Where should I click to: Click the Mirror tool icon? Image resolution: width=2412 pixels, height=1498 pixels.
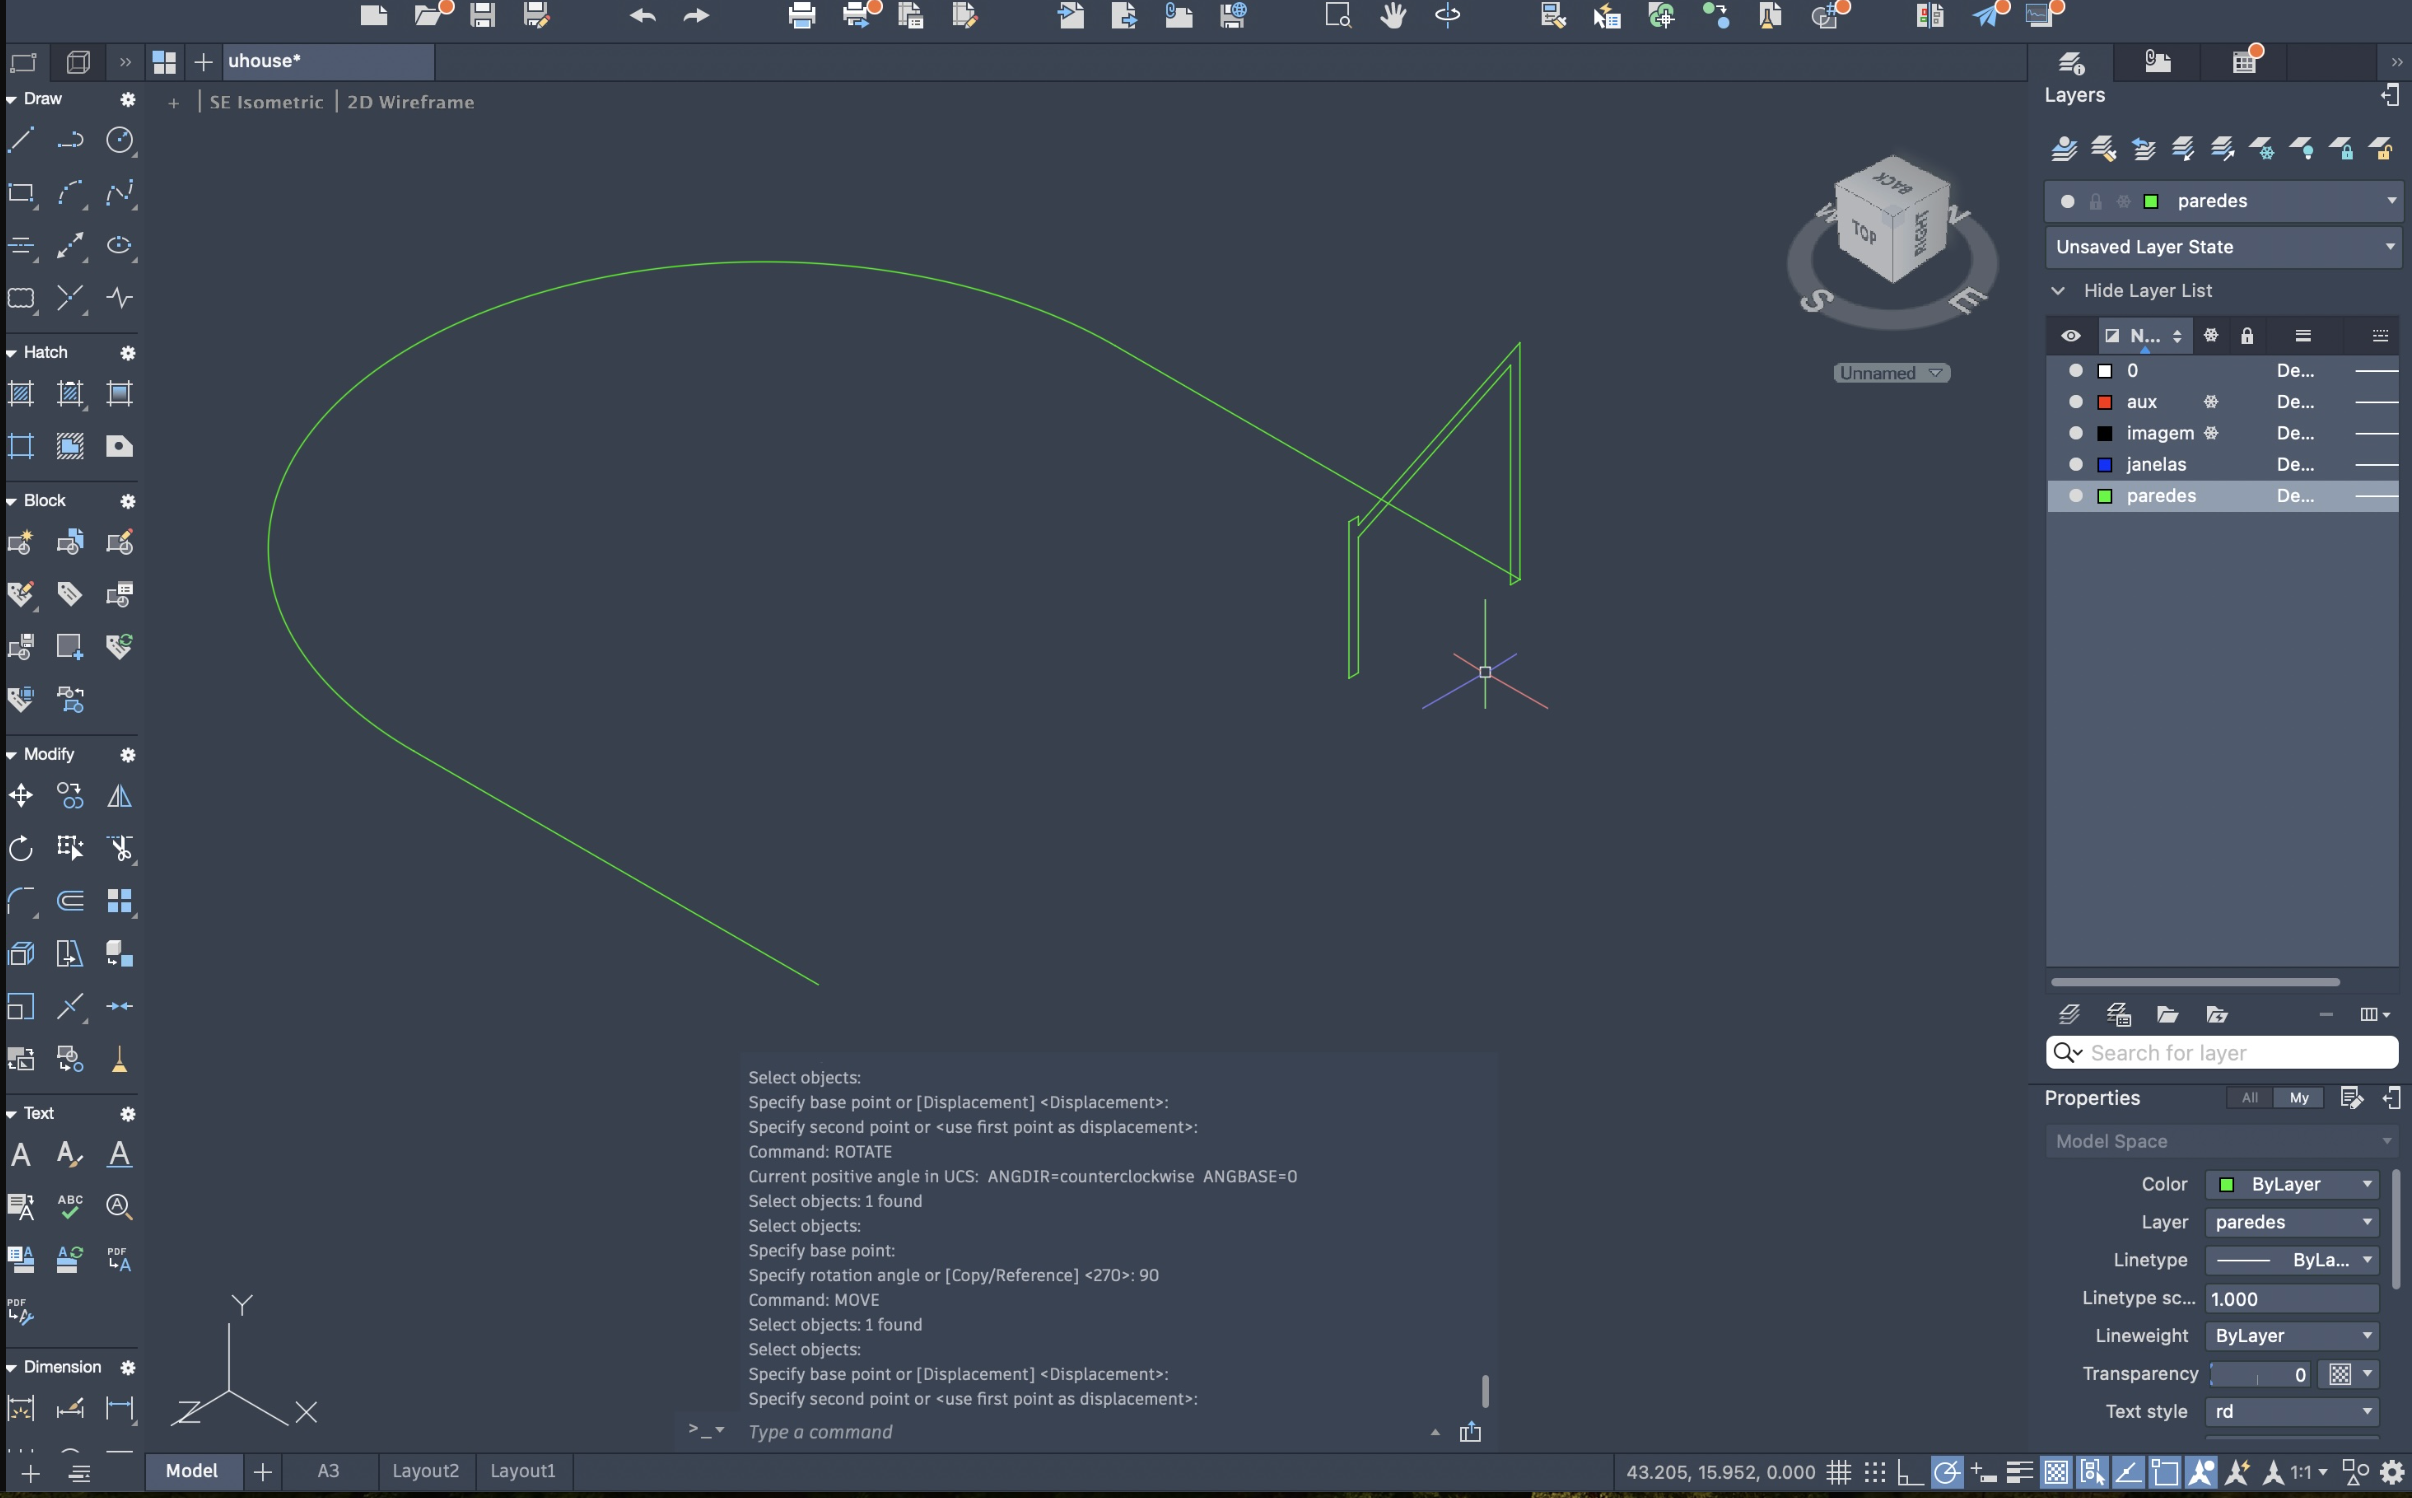119,796
